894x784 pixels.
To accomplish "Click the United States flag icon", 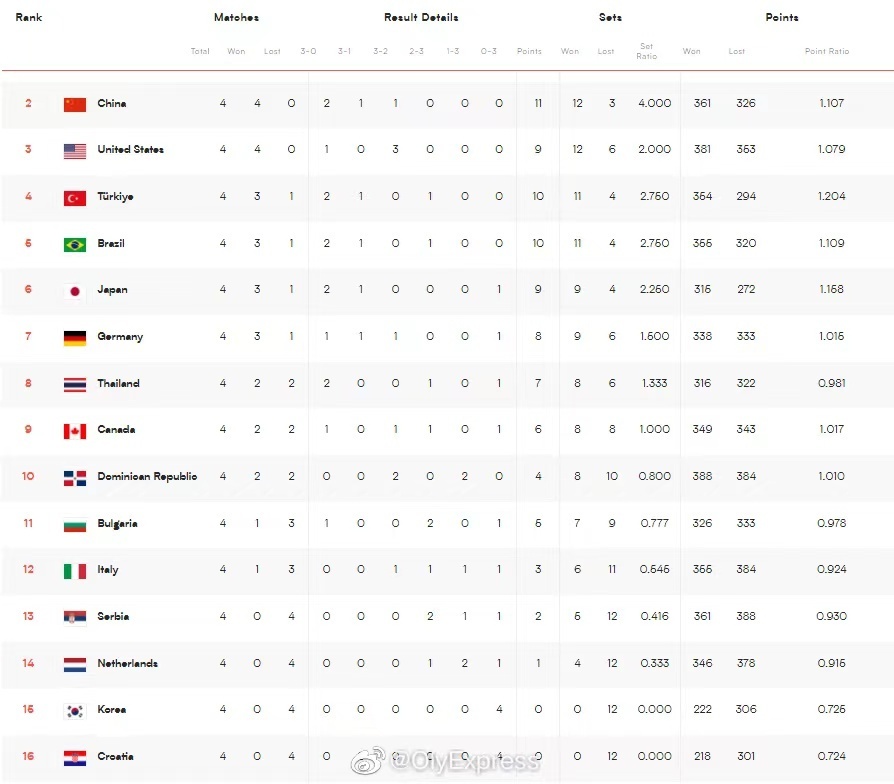I will pos(75,151).
